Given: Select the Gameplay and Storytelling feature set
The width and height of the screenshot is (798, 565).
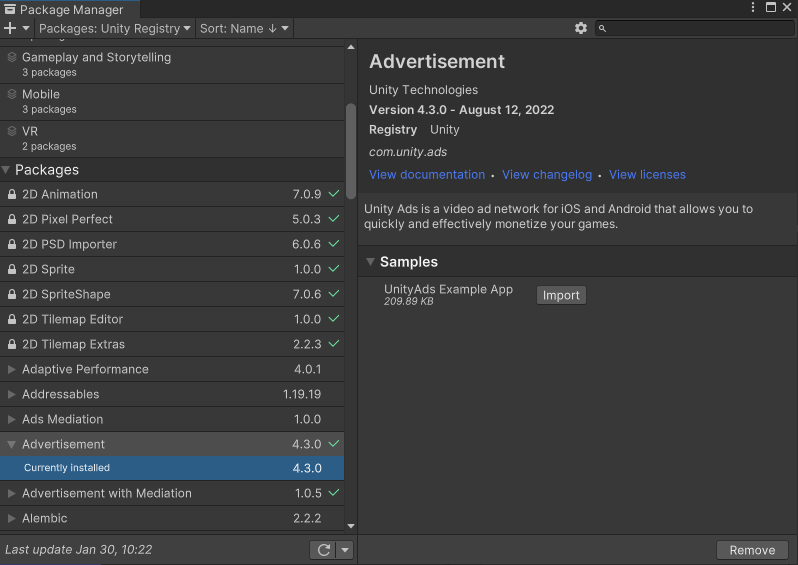Looking at the screenshot, I should [x=172, y=65].
